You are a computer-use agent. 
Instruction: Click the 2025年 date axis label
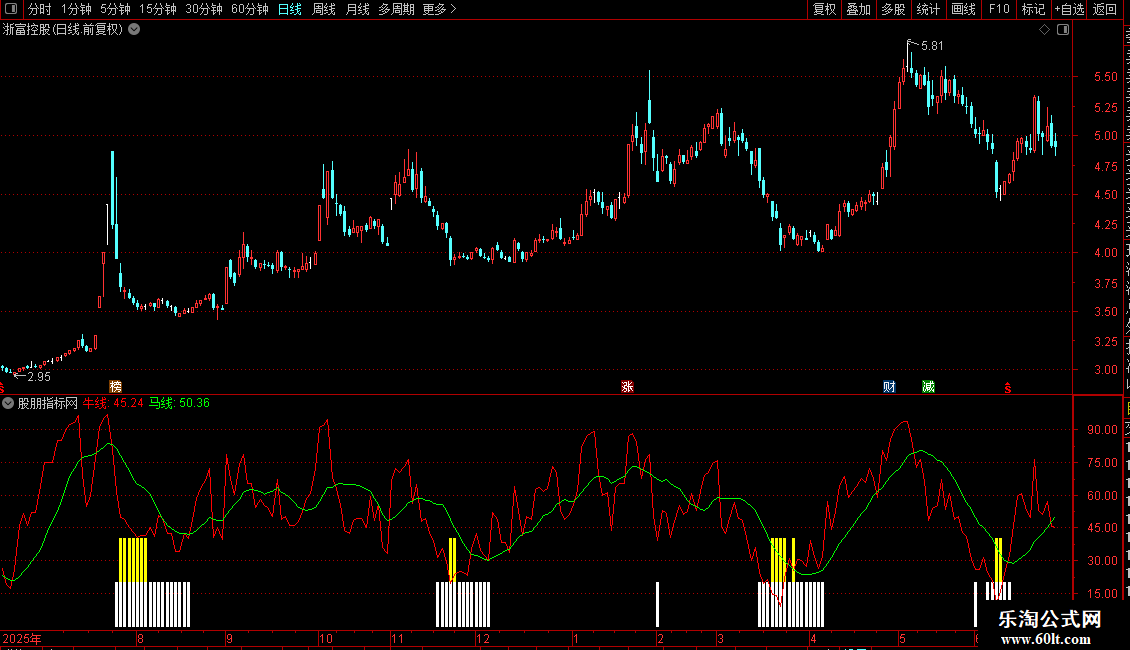point(22,639)
